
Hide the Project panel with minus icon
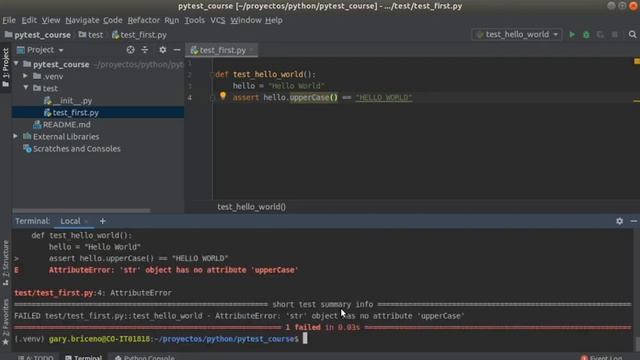(x=176, y=50)
